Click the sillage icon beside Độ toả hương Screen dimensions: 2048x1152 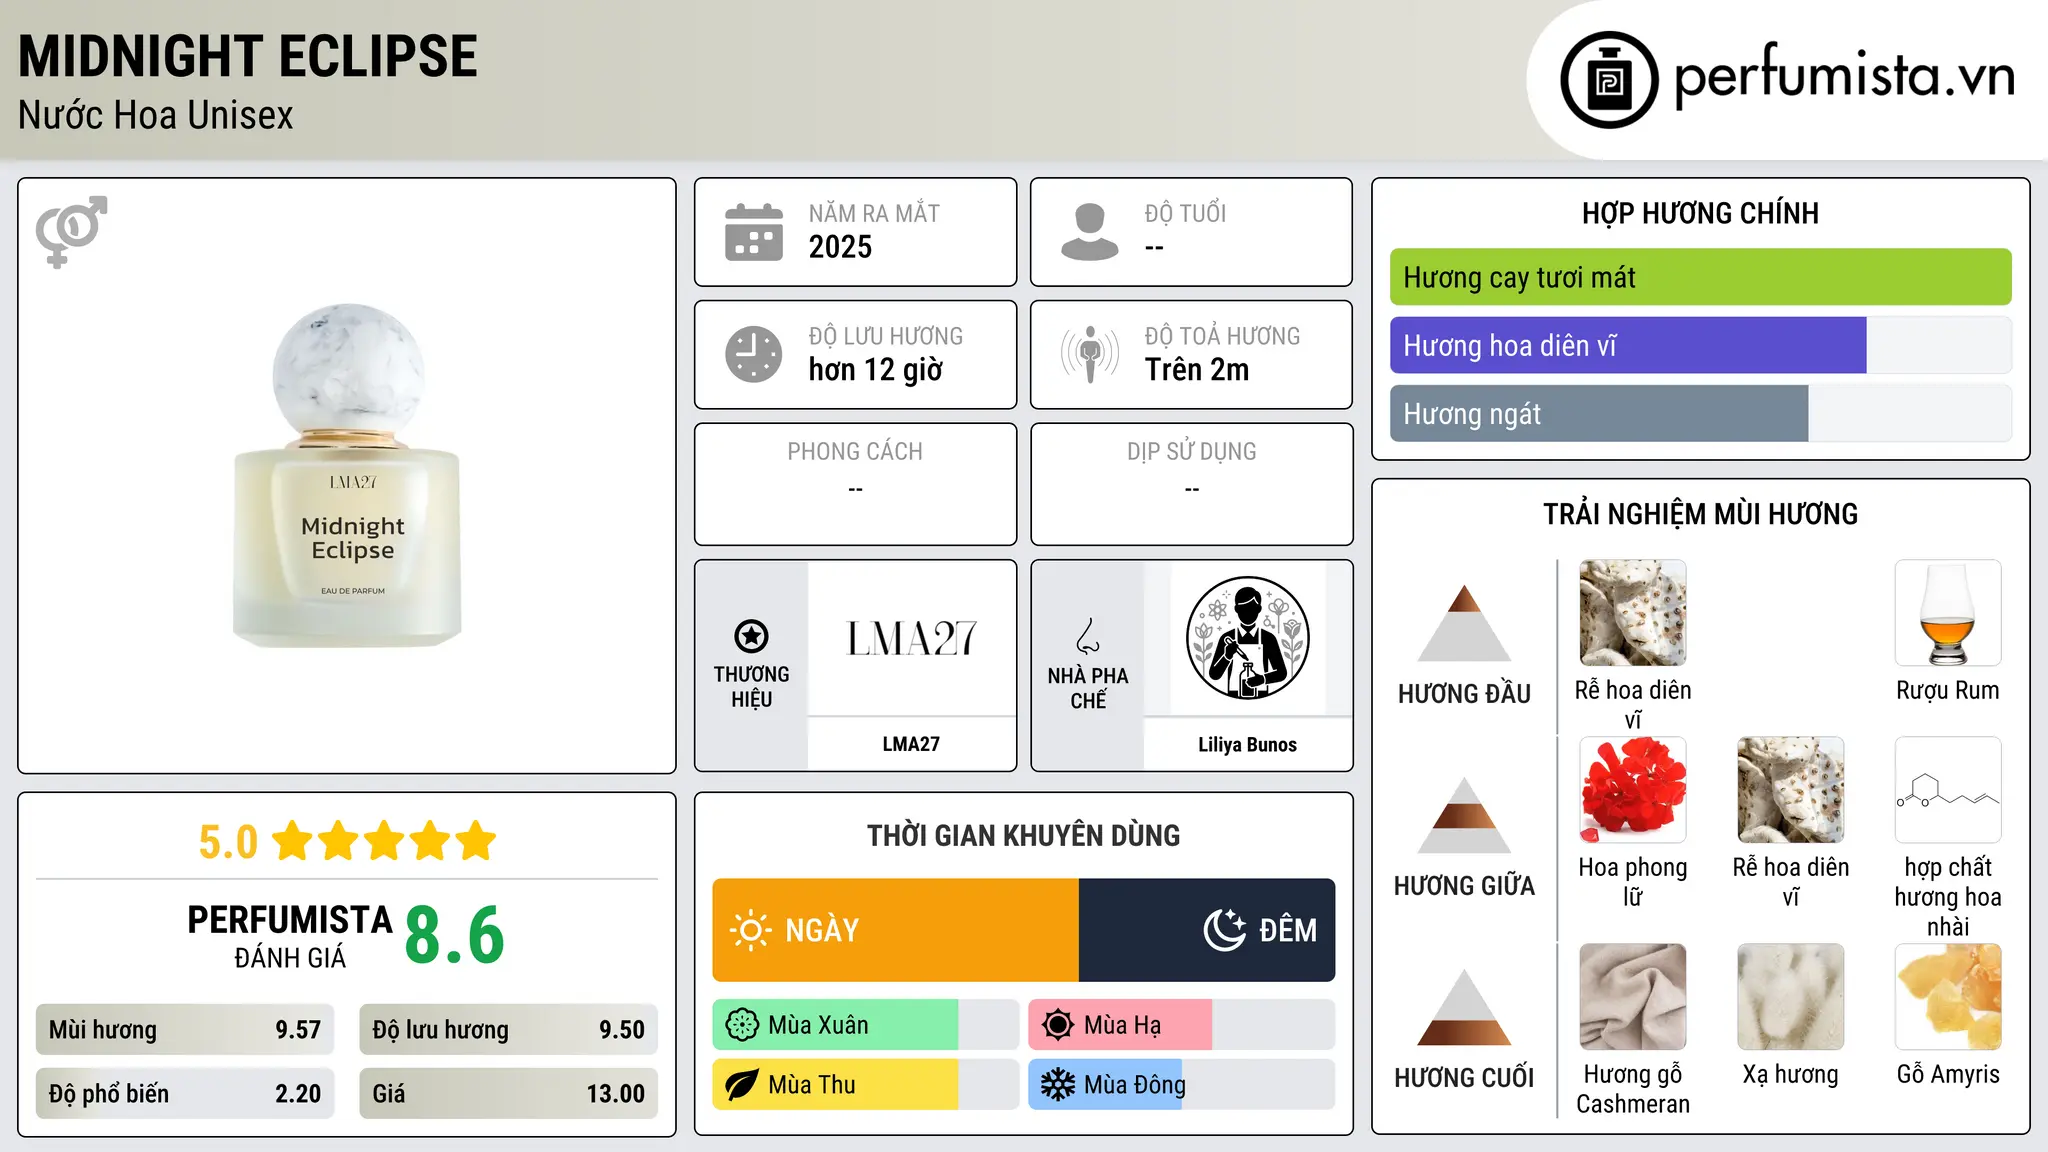[1089, 354]
